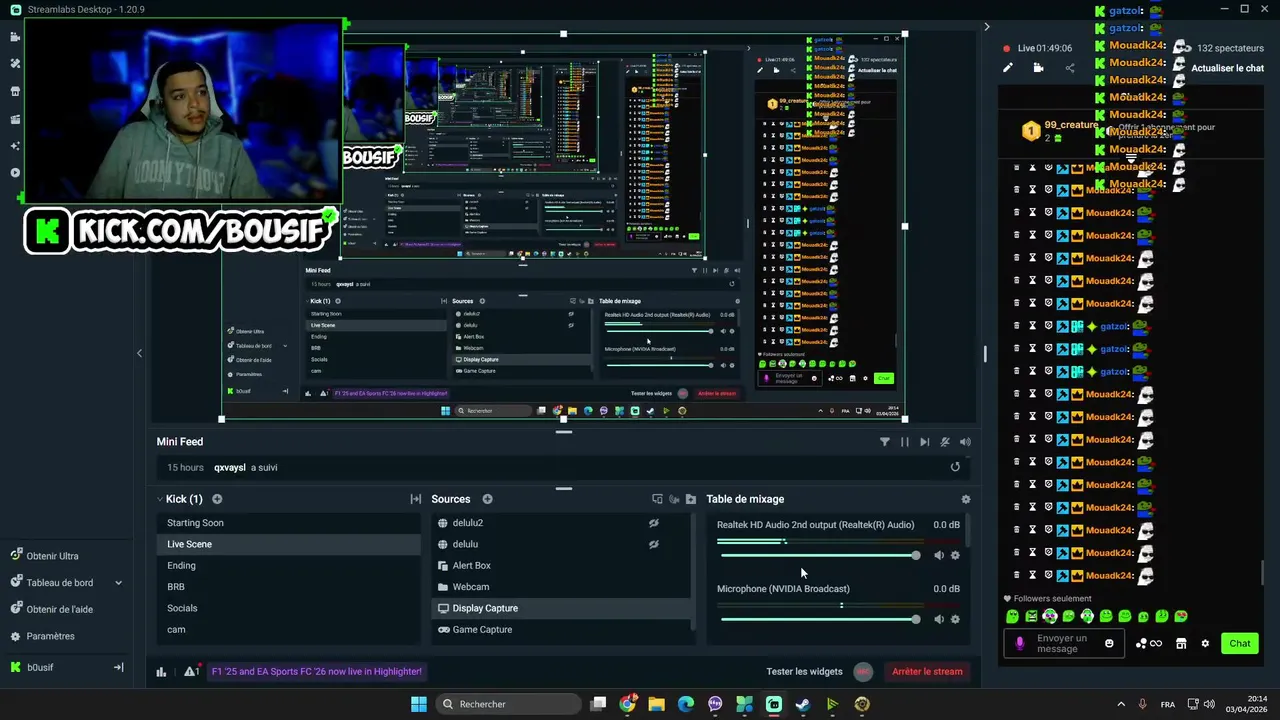Open Realtek HD Audio source settings gear
1280x720 pixels.
point(955,555)
